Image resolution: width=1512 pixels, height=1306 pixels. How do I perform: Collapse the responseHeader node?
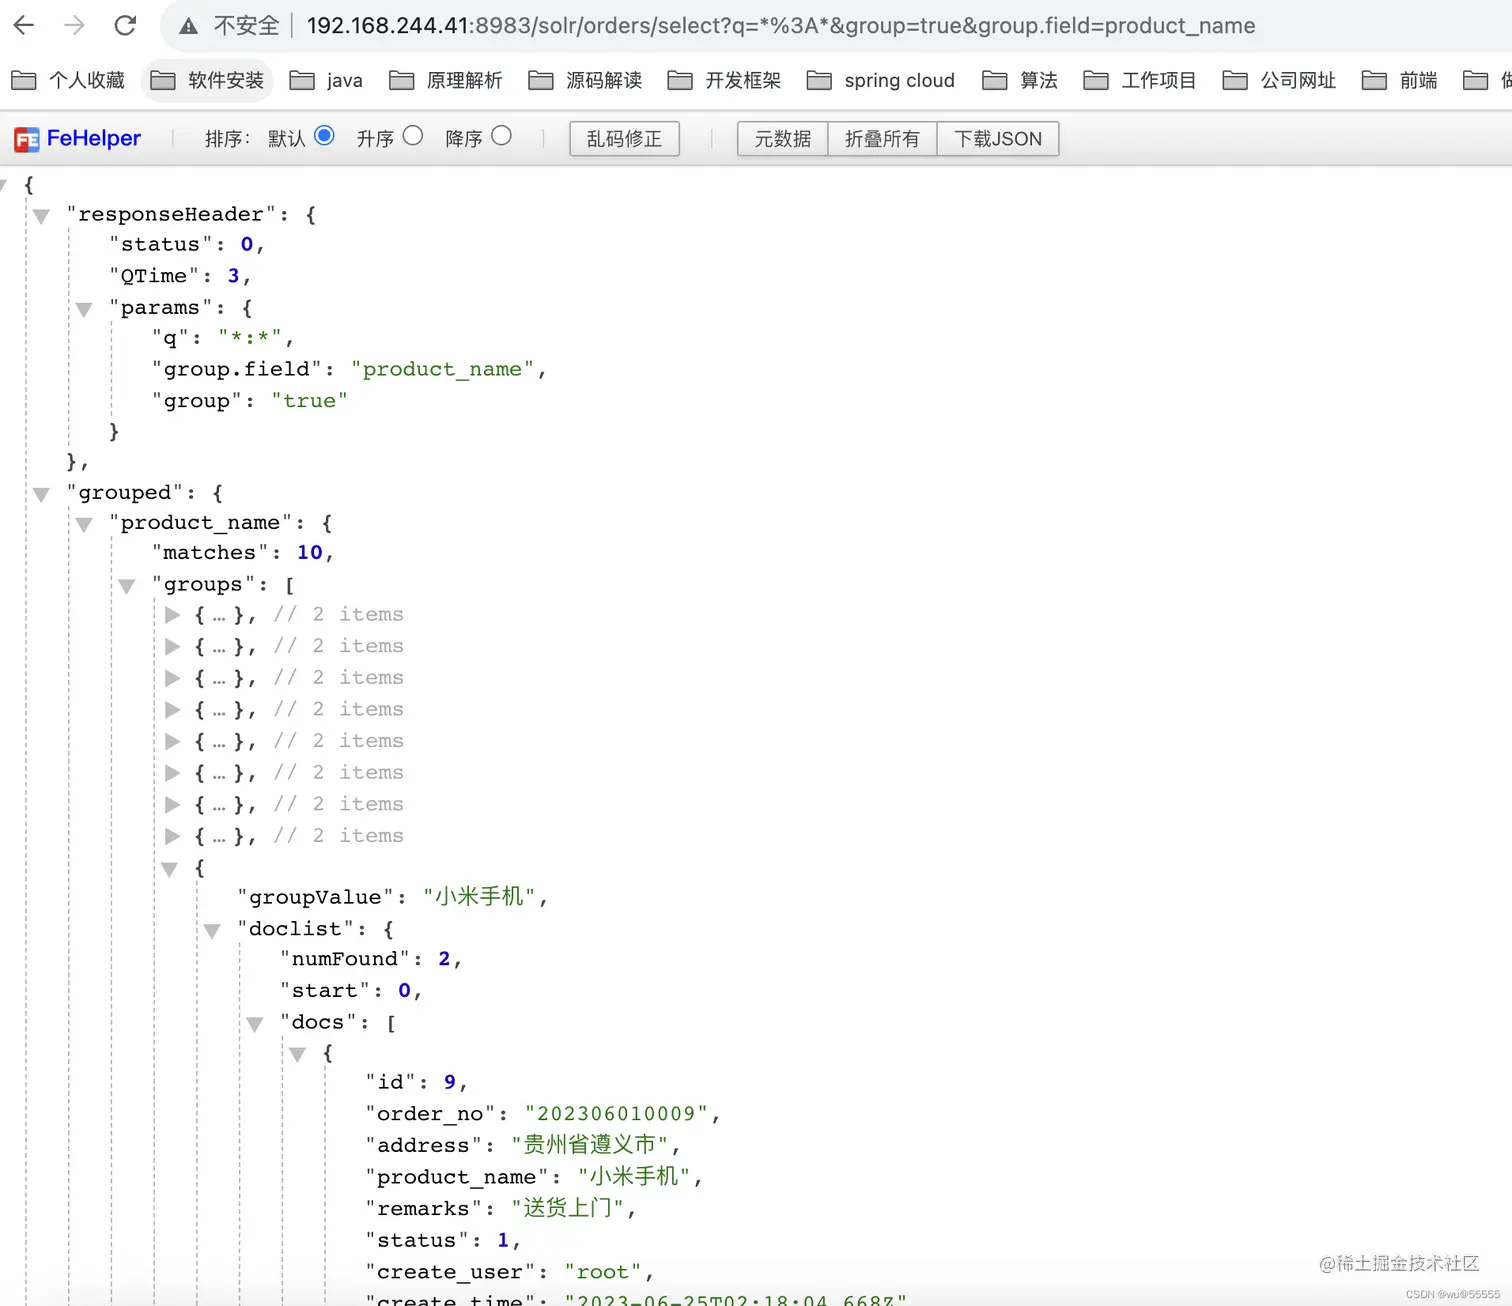point(41,216)
